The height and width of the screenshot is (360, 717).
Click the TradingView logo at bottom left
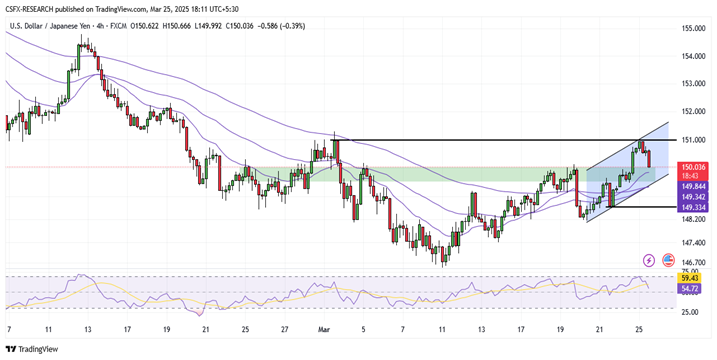(x=32, y=349)
